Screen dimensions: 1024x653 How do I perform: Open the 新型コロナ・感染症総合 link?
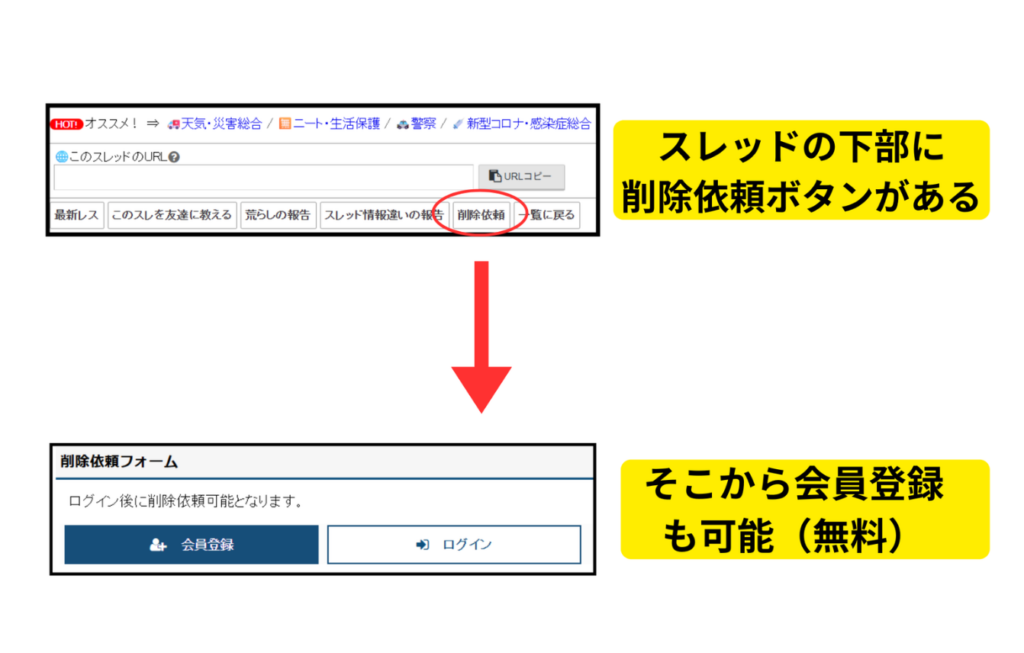pyautogui.click(x=528, y=123)
